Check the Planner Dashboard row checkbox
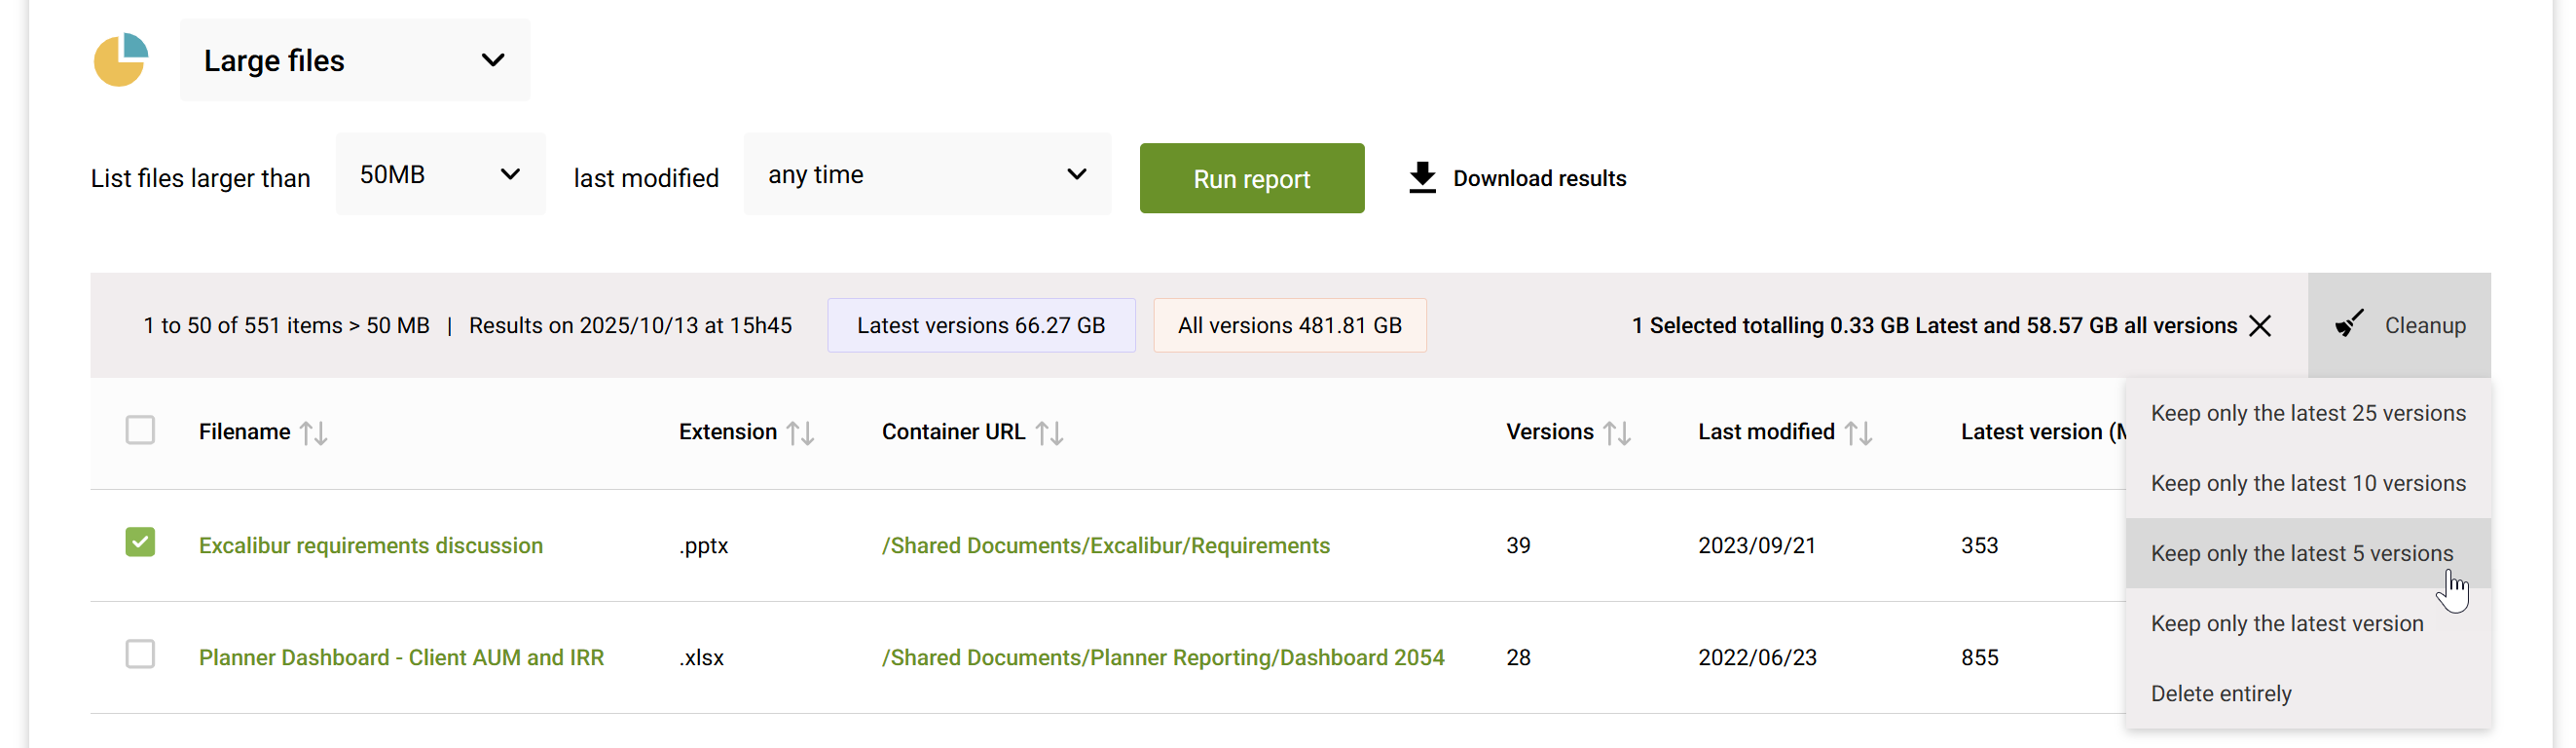 click(x=140, y=655)
